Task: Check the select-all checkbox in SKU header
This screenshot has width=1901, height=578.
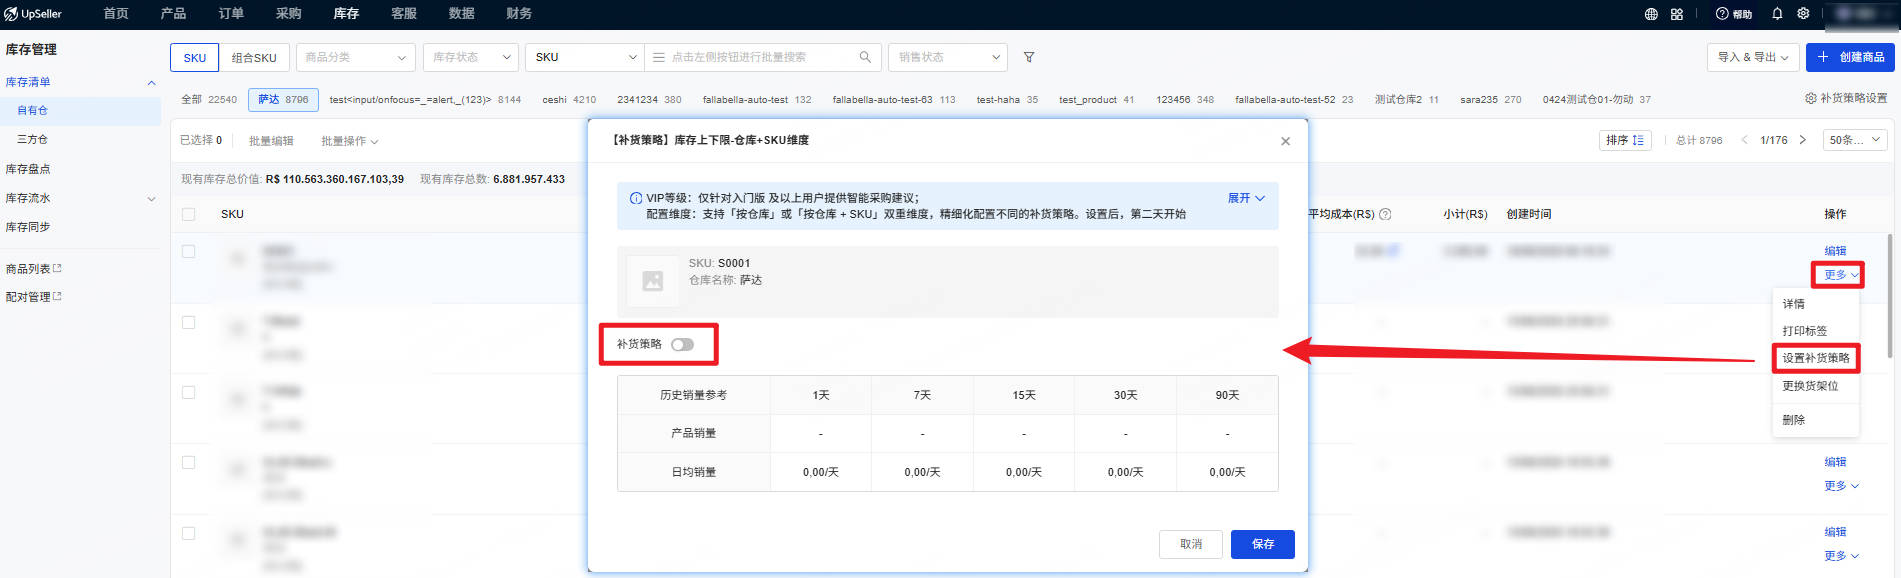Action: pyautogui.click(x=188, y=214)
